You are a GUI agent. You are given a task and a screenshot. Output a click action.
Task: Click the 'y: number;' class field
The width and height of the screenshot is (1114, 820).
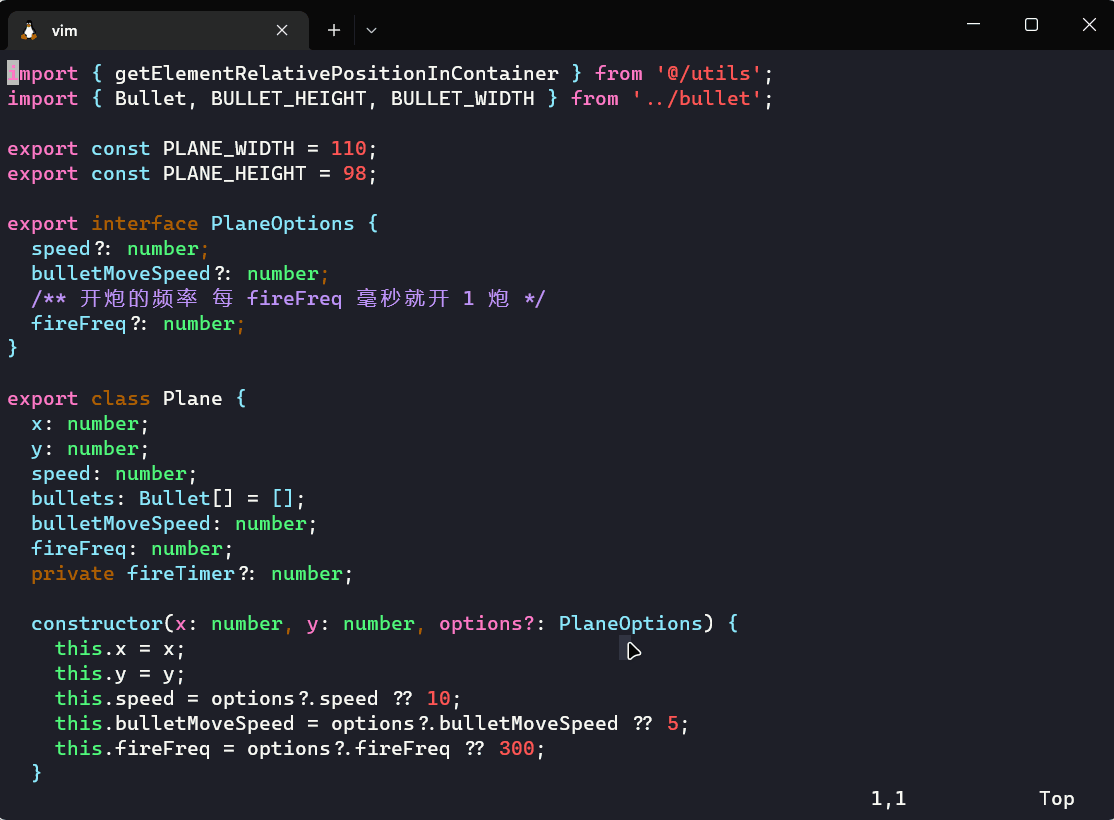[x=90, y=448]
